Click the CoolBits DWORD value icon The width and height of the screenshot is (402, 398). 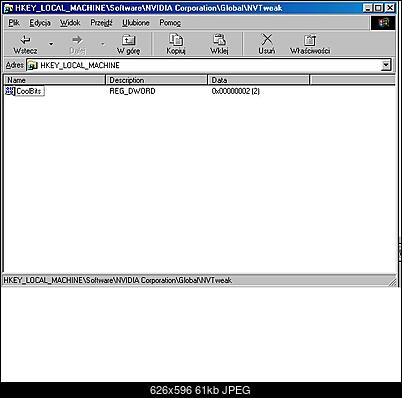coord(10,91)
